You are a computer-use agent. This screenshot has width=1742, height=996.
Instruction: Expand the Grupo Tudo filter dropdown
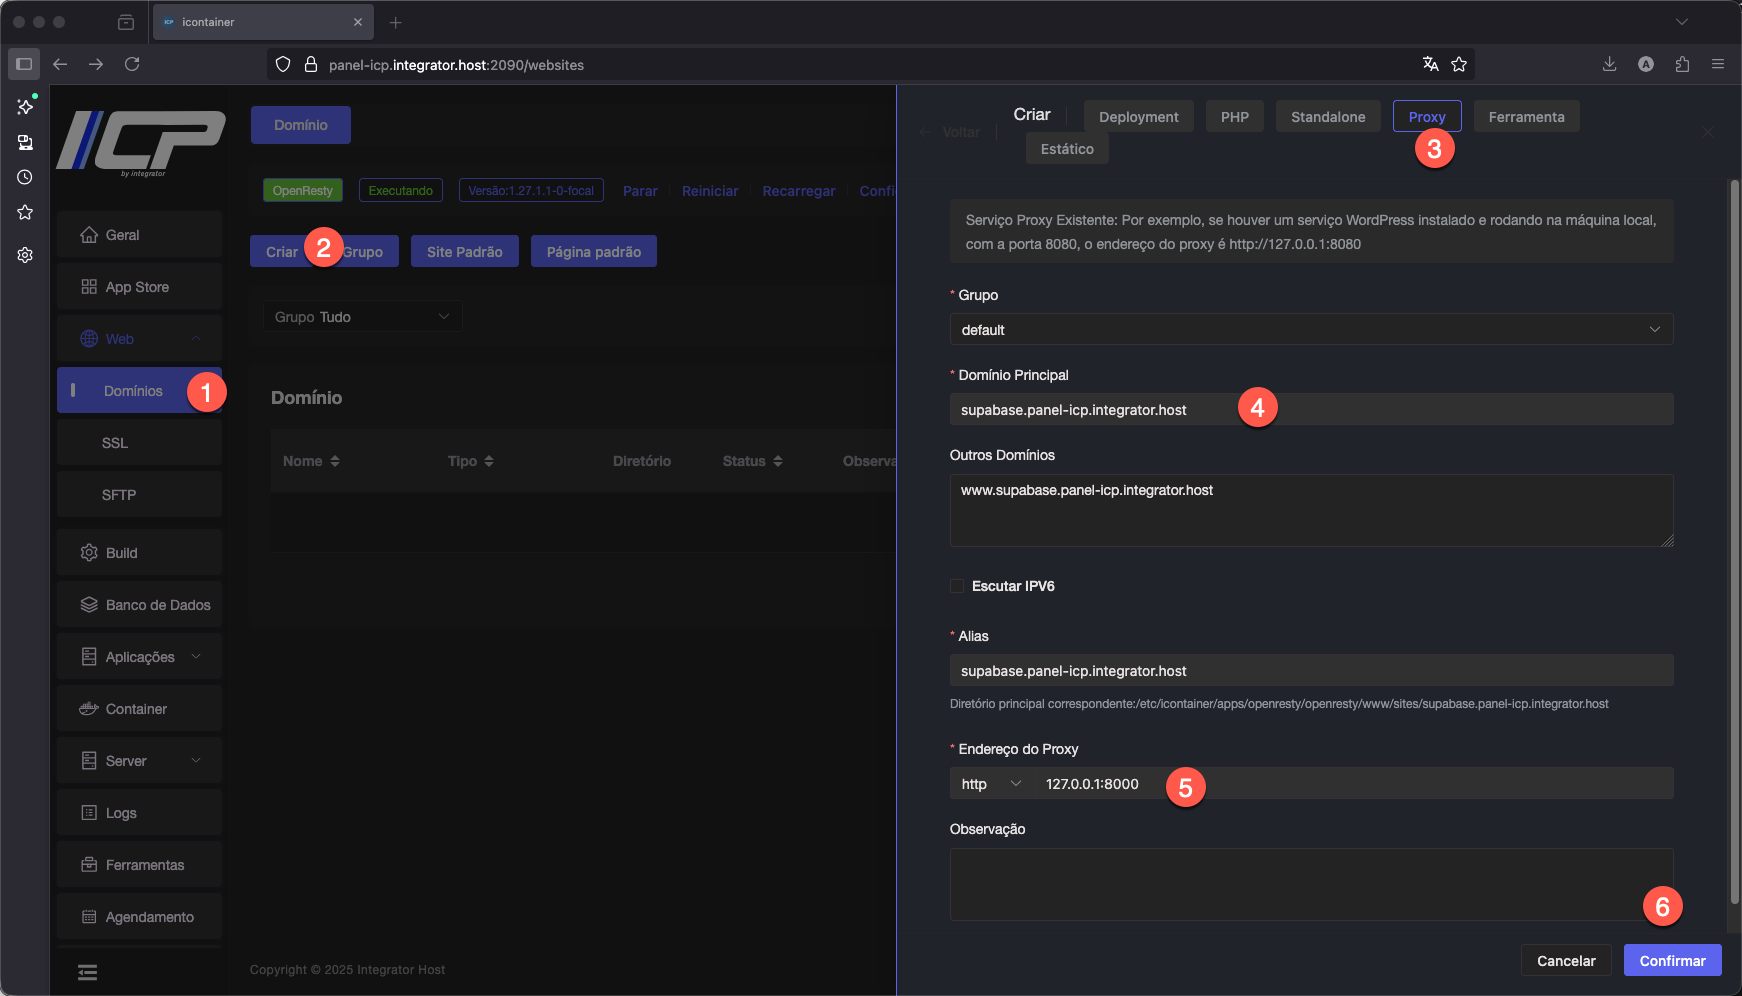click(x=362, y=317)
